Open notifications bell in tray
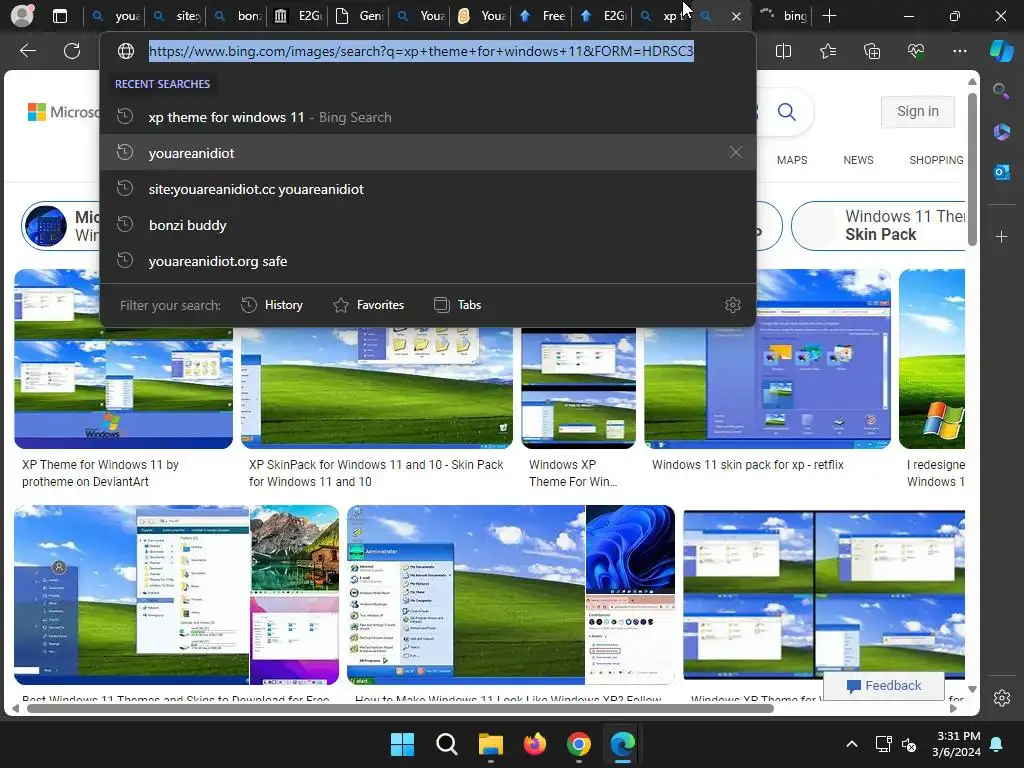The width and height of the screenshot is (1024, 768). (x=997, y=744)
